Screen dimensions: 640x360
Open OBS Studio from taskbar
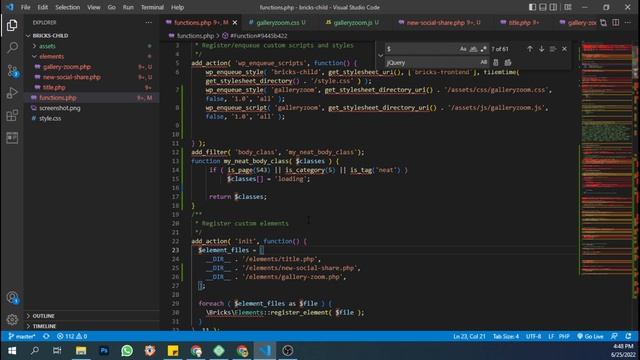[x=288, y=351]
